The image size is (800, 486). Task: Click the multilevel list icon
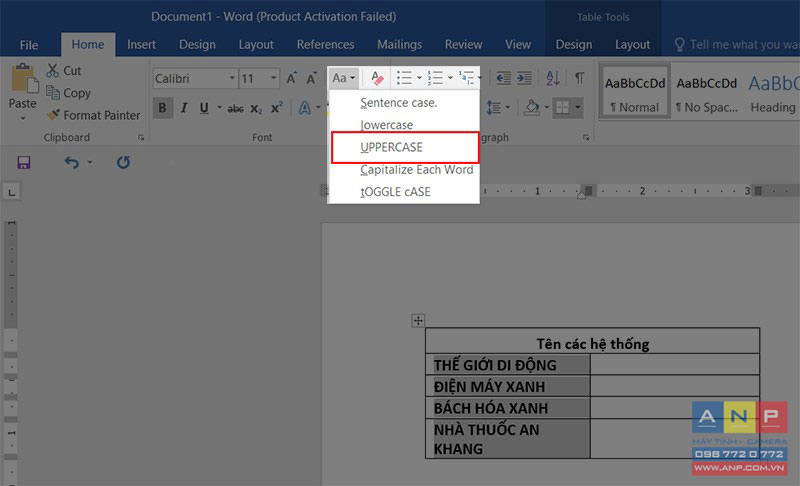tap(466, 78)
